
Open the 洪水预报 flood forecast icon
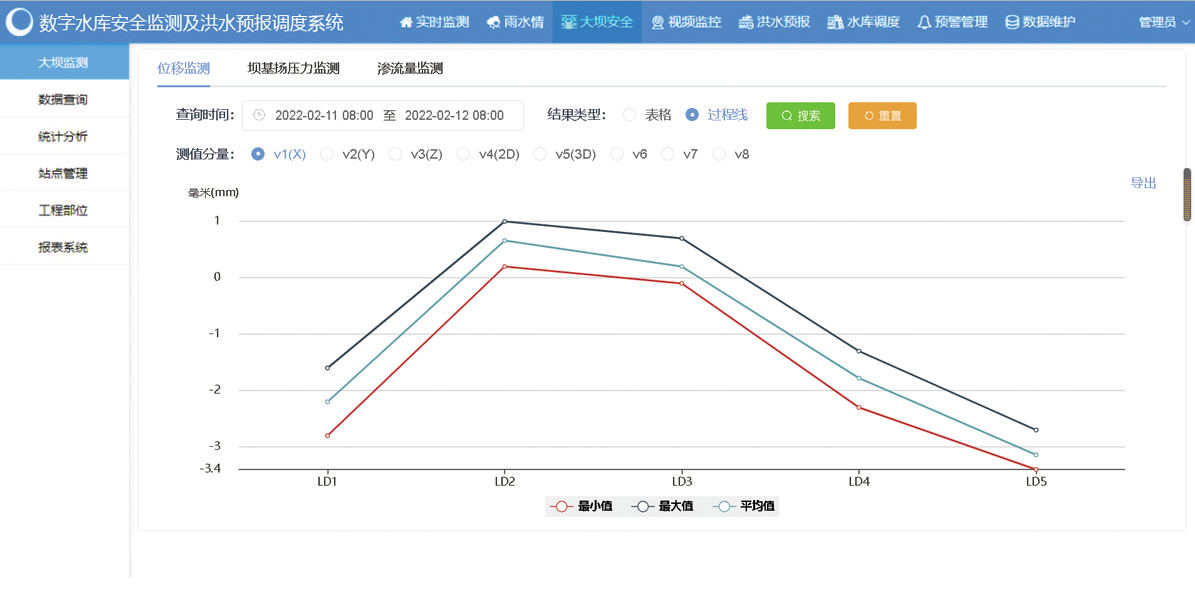click(746, 22)
